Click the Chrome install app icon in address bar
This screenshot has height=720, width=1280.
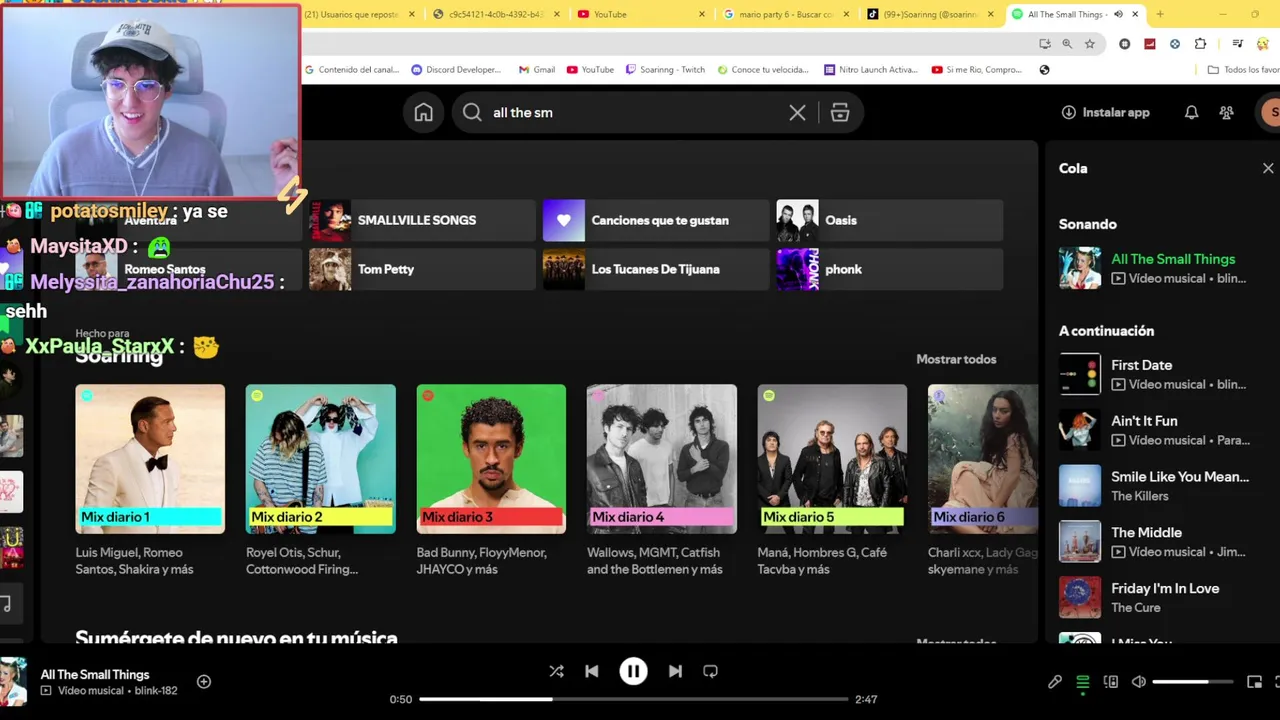click(1044, 44)
